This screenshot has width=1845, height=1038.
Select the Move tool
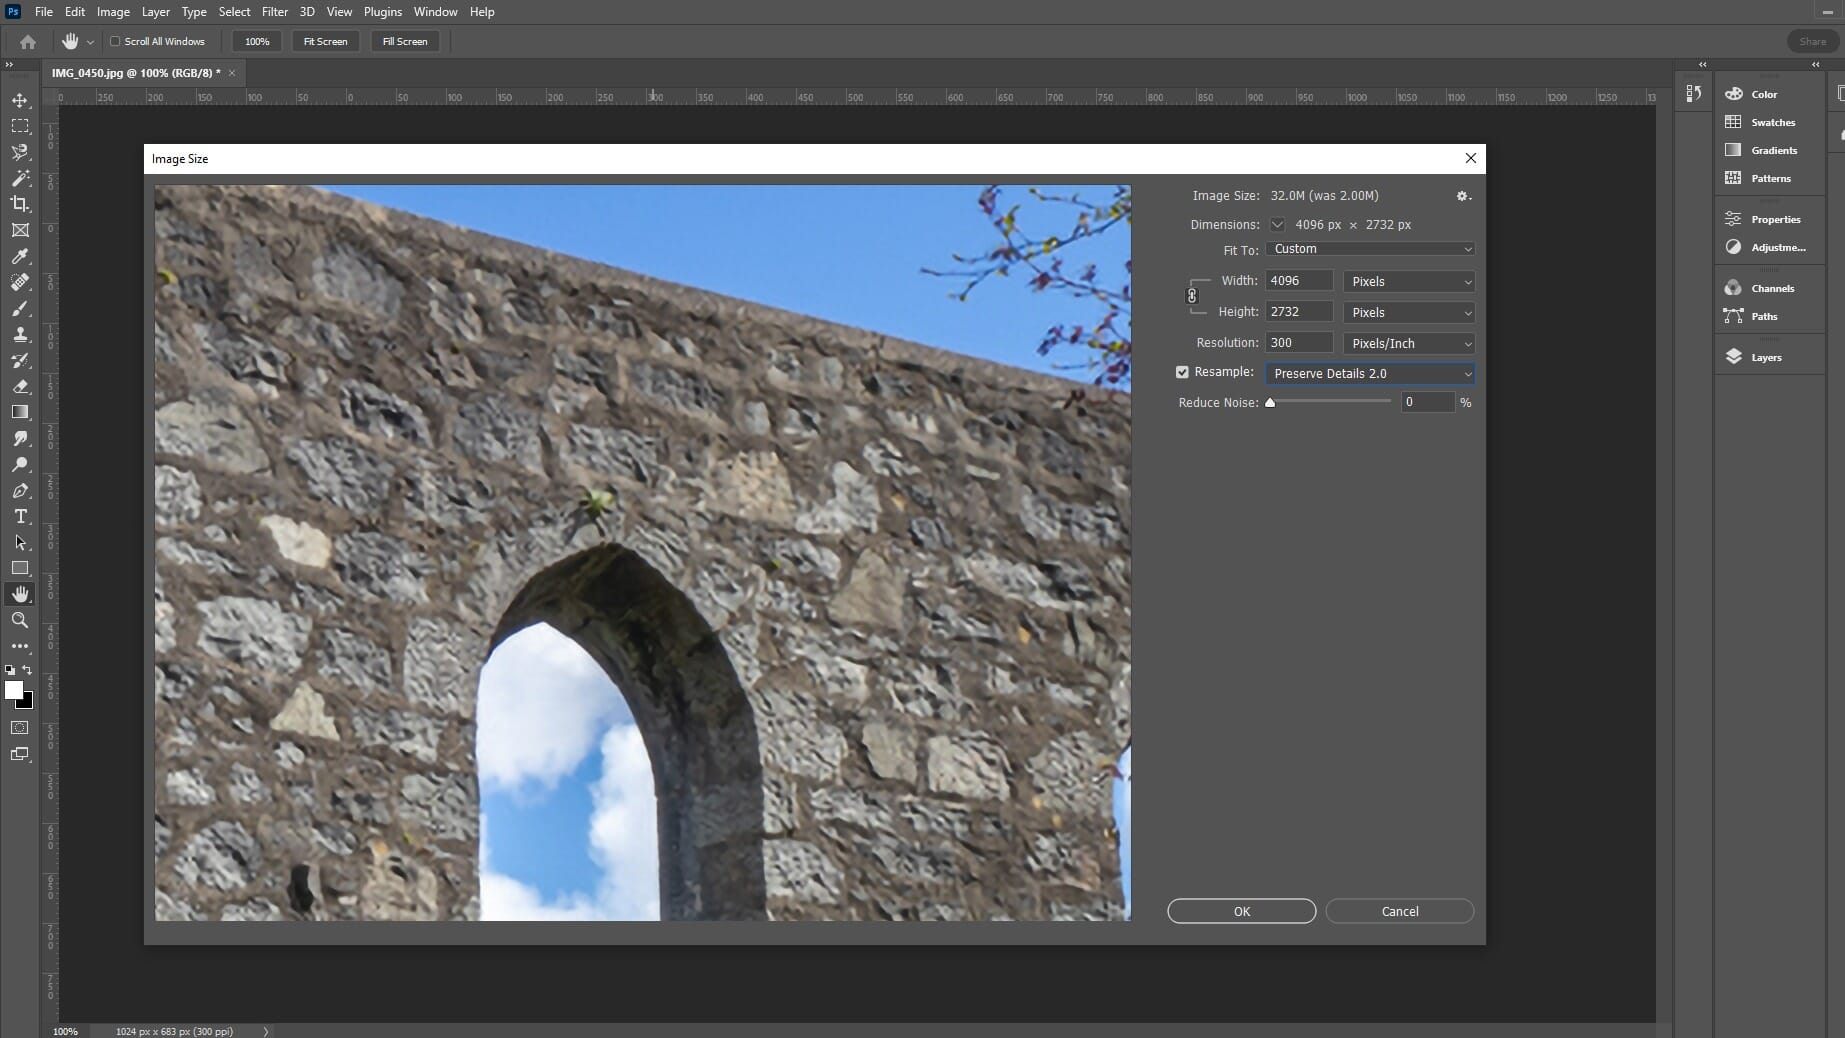(x=20, y=100)
